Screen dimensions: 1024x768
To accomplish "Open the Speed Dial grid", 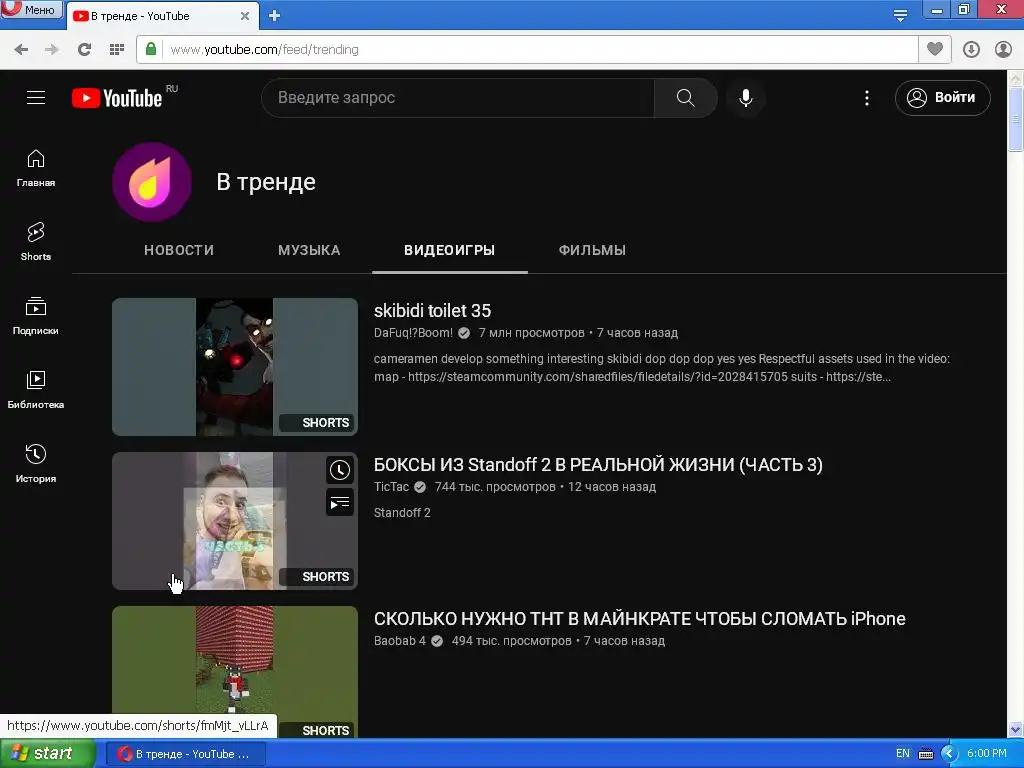I will [x=117, y=50].
